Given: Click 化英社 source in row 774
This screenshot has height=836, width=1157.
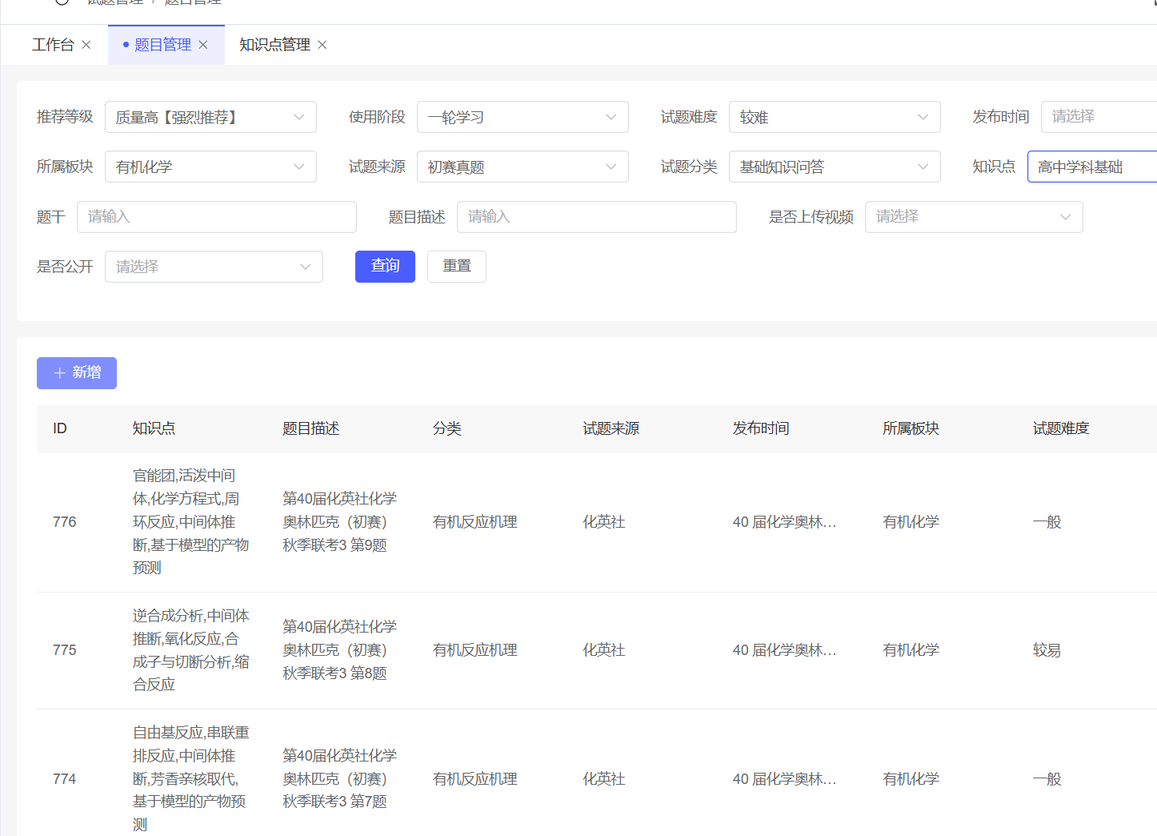Looking at the screenshot, I should (604, 779).
